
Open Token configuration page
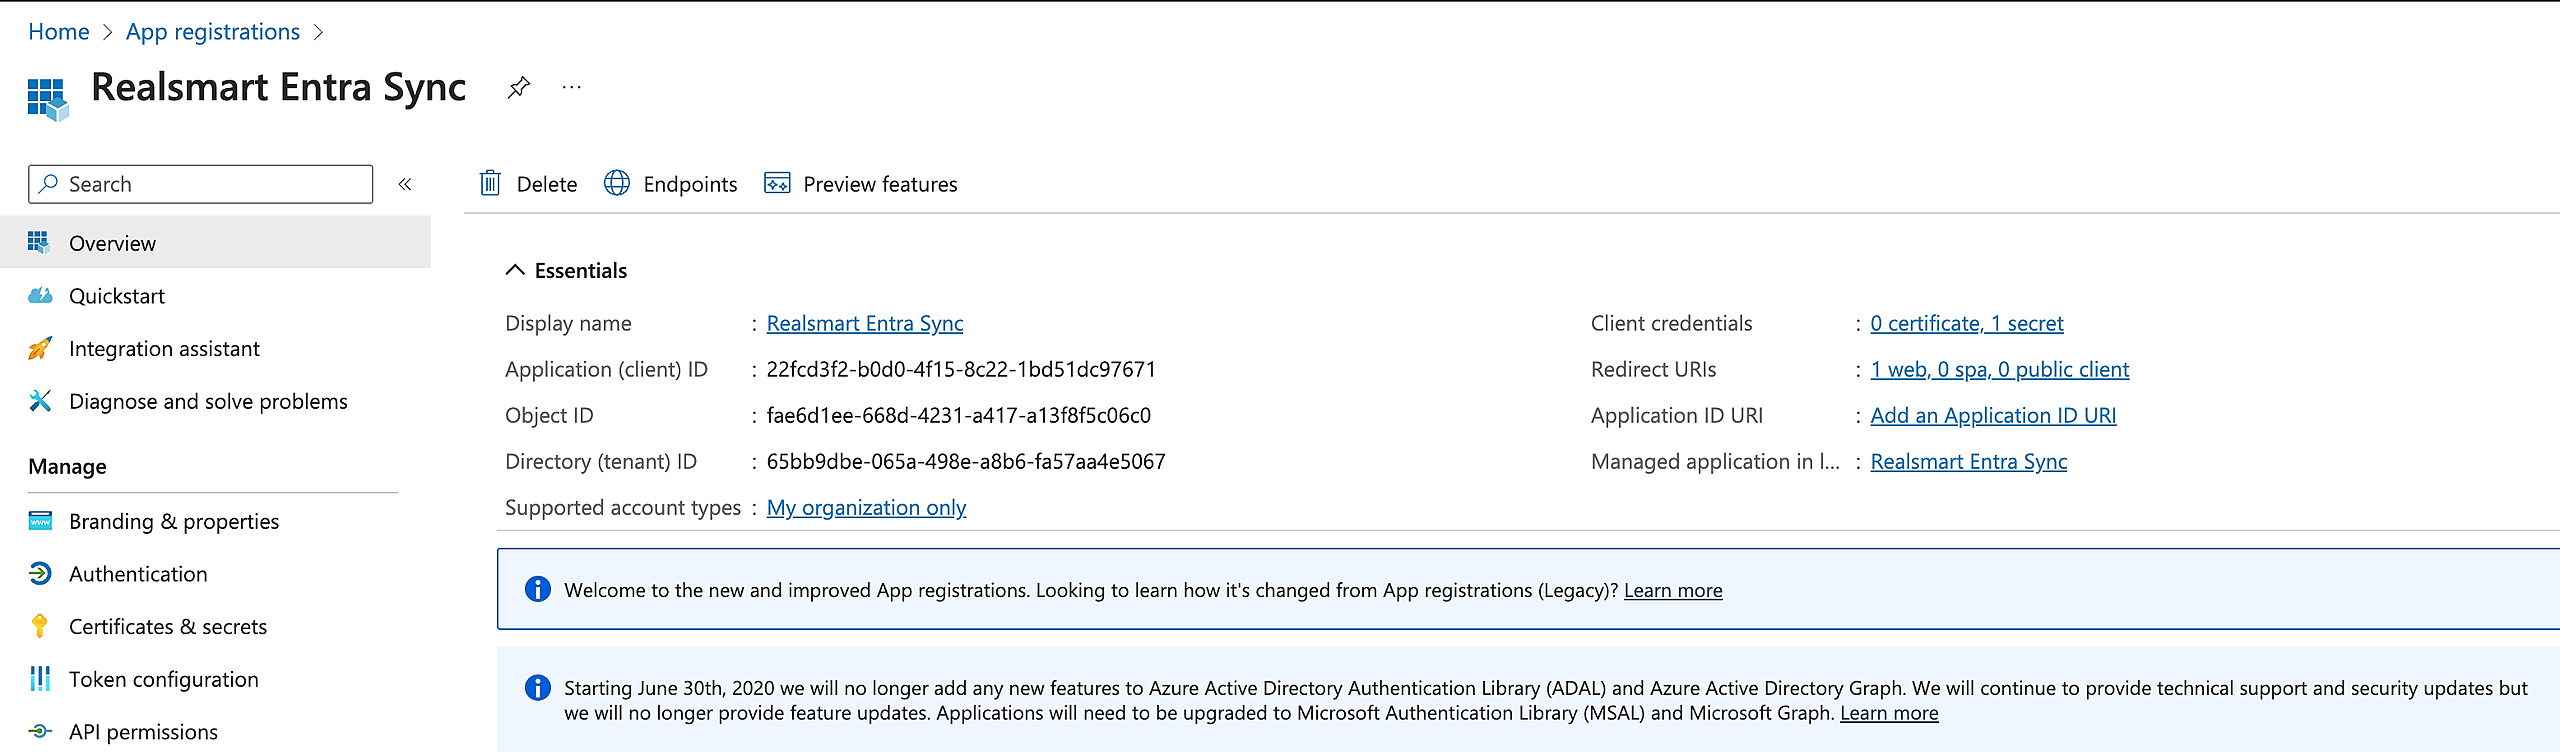[163, 680]
